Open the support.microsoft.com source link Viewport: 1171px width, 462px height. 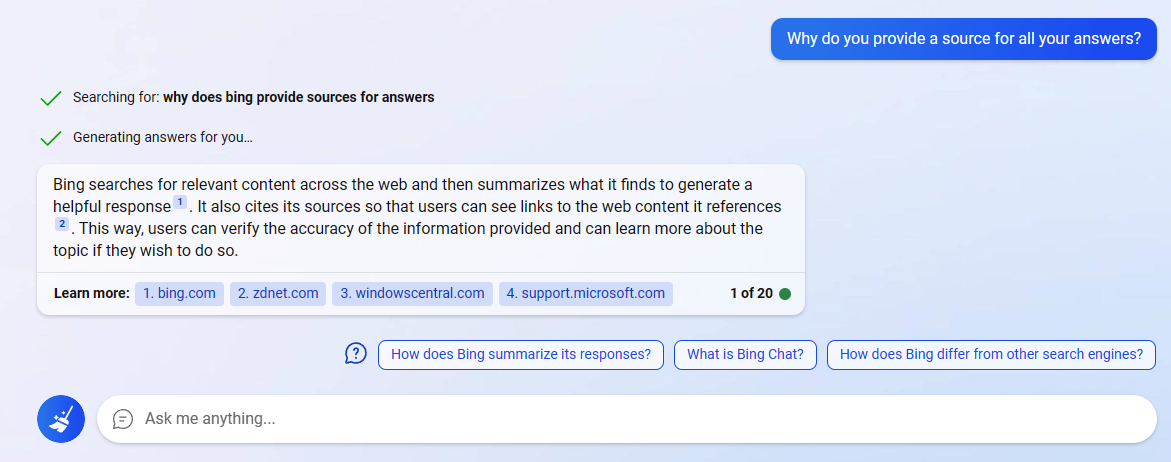click(585, 294)
